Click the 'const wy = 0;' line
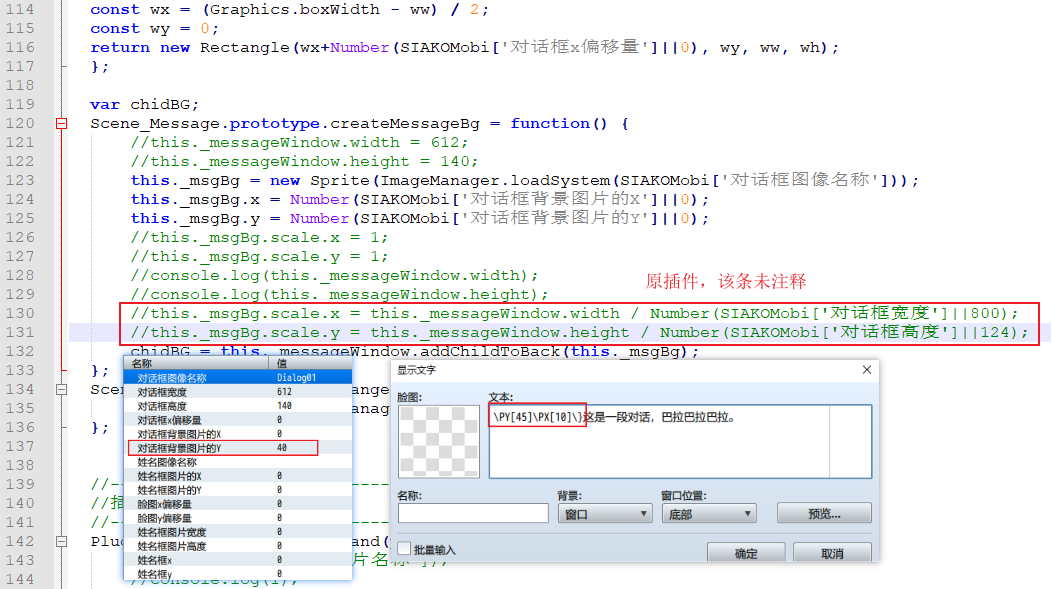The width and height of the screenshot is (1052, 589). [154, 29]
